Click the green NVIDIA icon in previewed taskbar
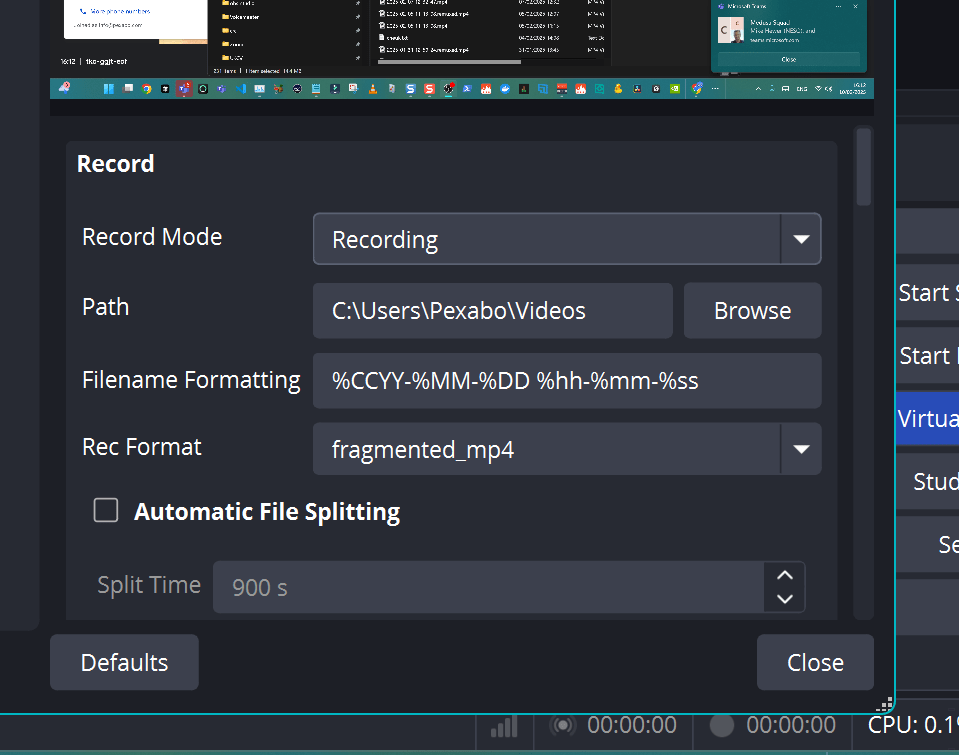The width and height of the screenshot is (959, 755). (675, 89)
